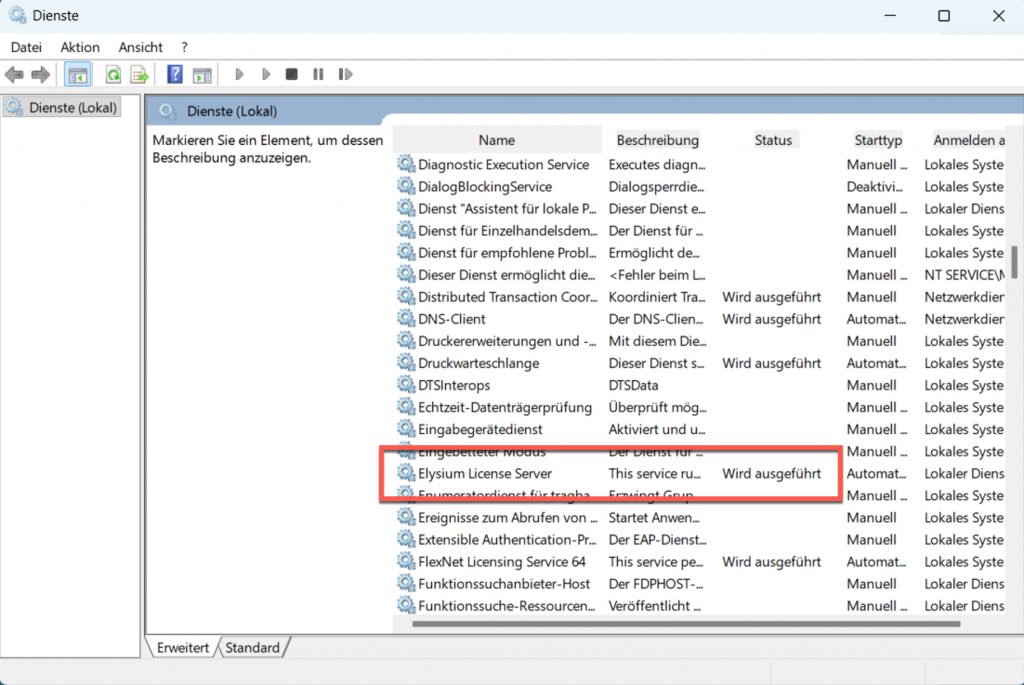Viewport: 1024px width, 685px height.
Task: Click the export list toolbar icon
Action: click(x=140, y=75)
